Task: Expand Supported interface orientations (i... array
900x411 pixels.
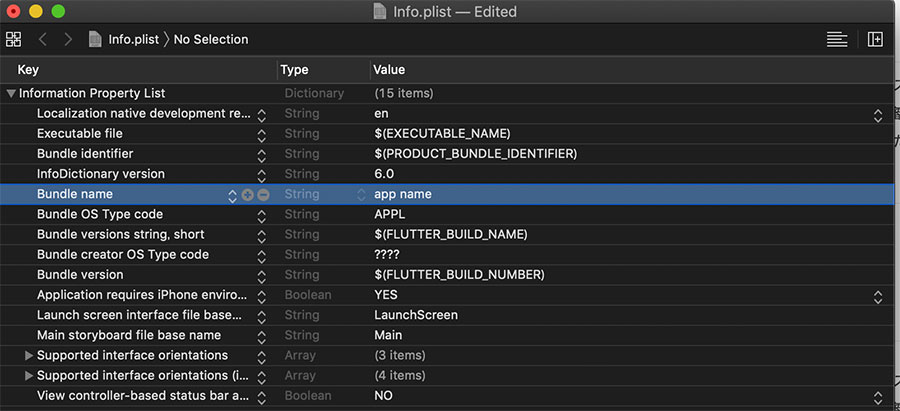Action: pyautogui.click(x=28, y=375)
